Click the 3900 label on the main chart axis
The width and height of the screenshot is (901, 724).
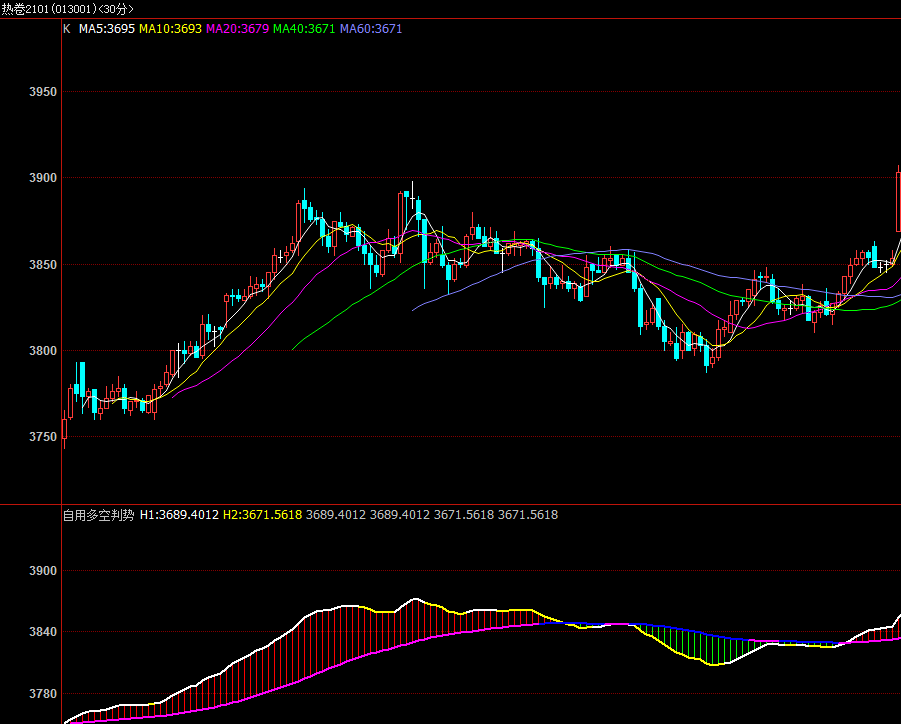(43, 178)
